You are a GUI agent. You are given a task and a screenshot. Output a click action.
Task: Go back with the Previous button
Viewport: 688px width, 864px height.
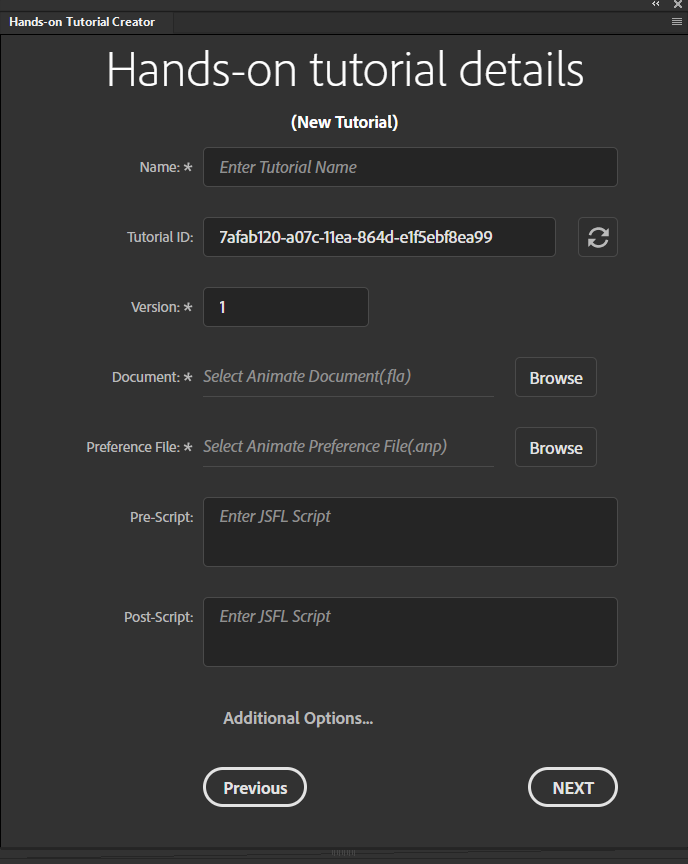coord(255,788)
